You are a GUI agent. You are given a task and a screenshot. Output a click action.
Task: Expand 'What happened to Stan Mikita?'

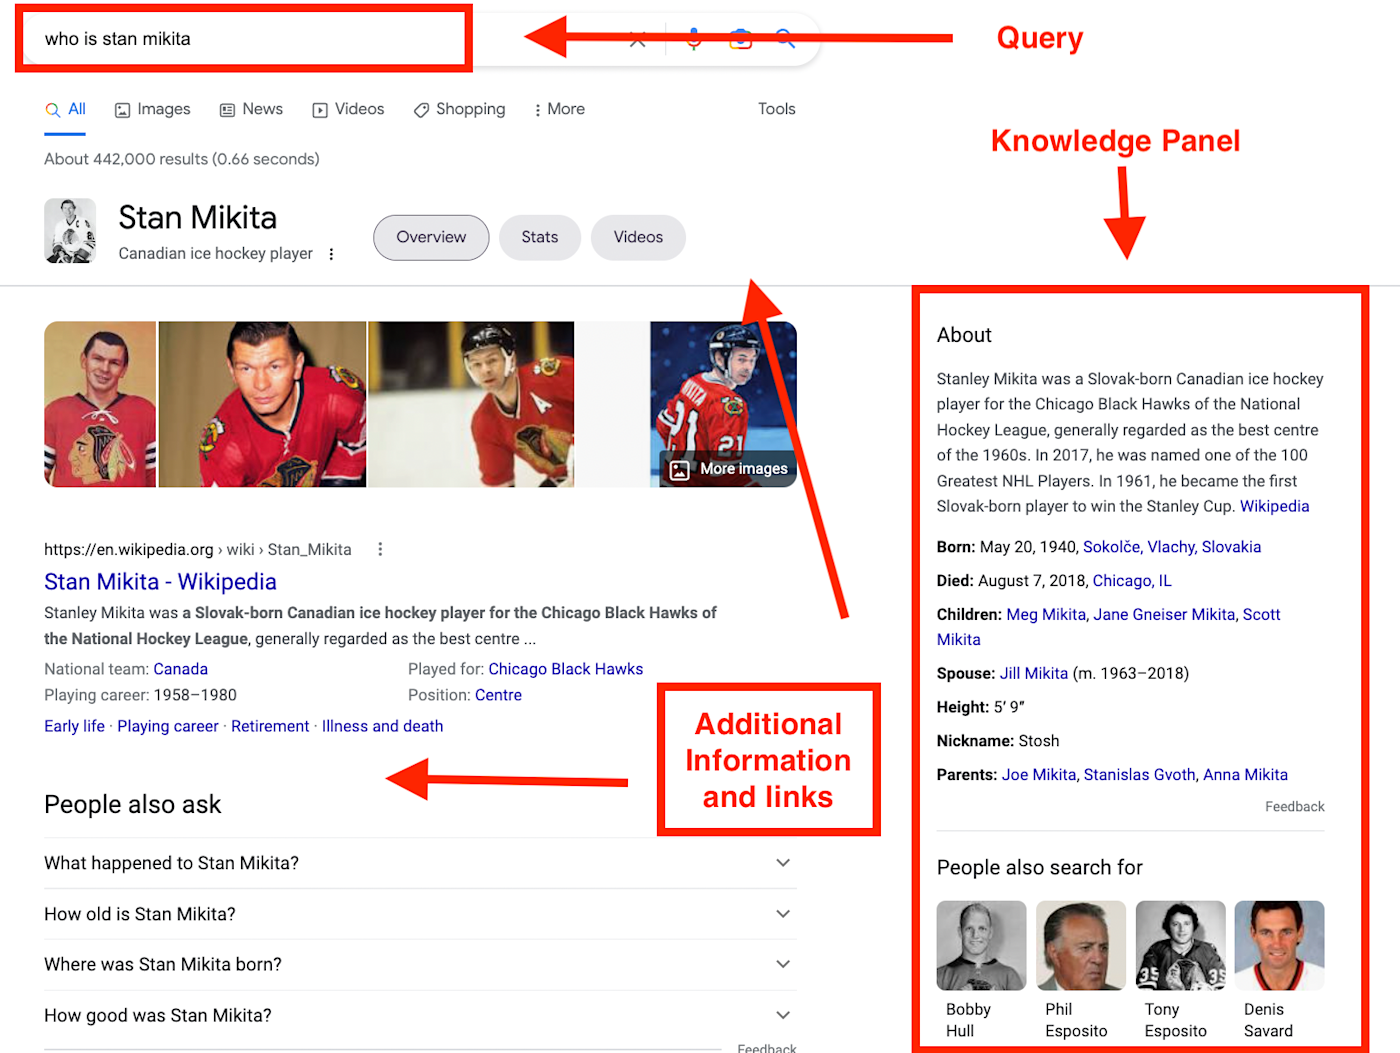pyautogui.click(x=420, y=863)
